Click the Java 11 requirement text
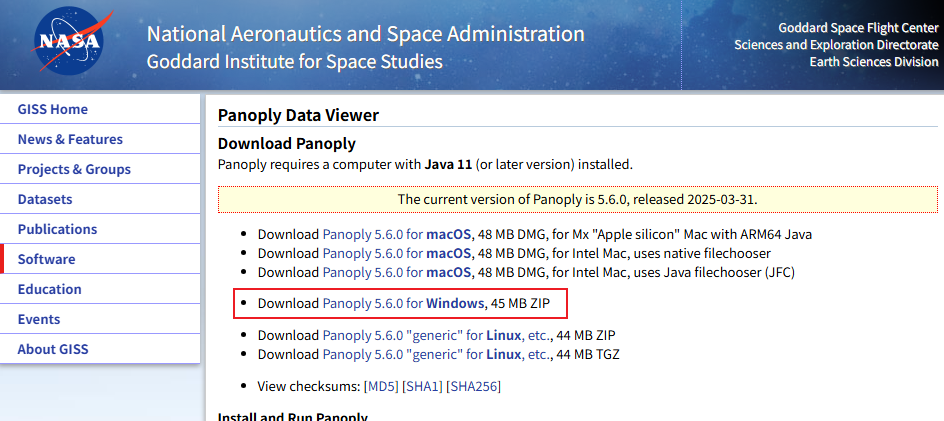This screenshot has height=421, width=944. pyautogui.click(x=448, y=164)
